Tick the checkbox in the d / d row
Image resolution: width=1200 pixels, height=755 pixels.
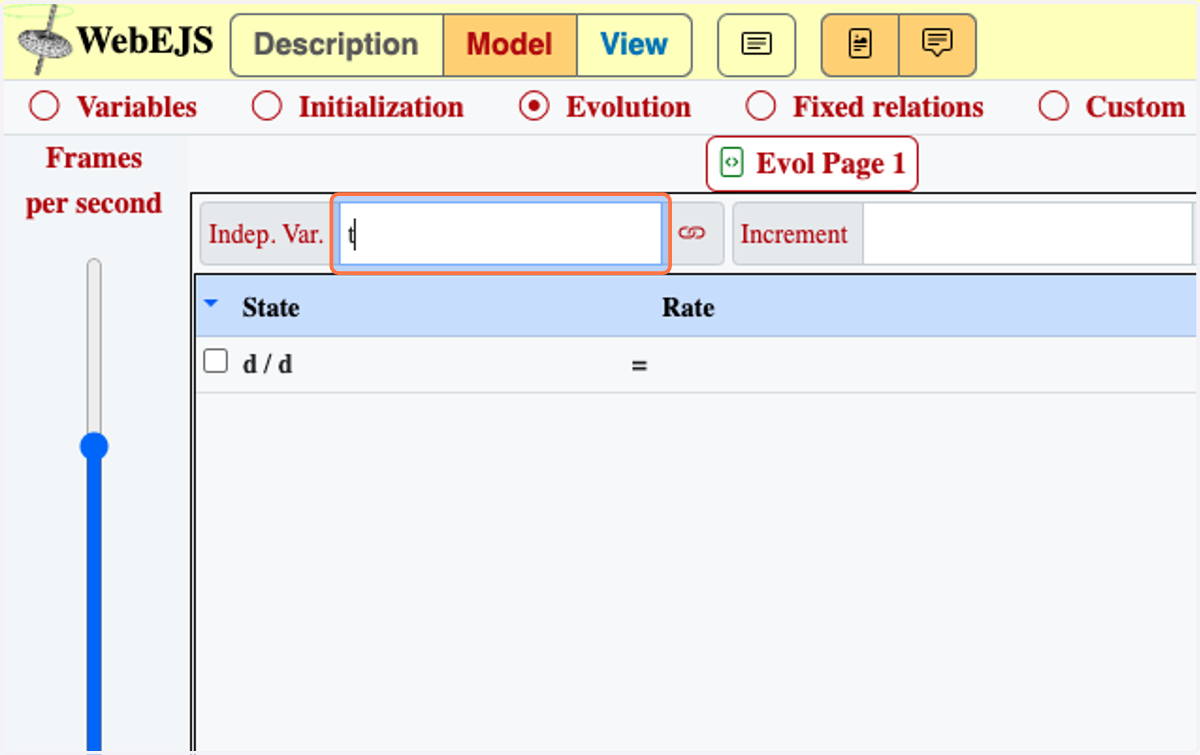216,361
